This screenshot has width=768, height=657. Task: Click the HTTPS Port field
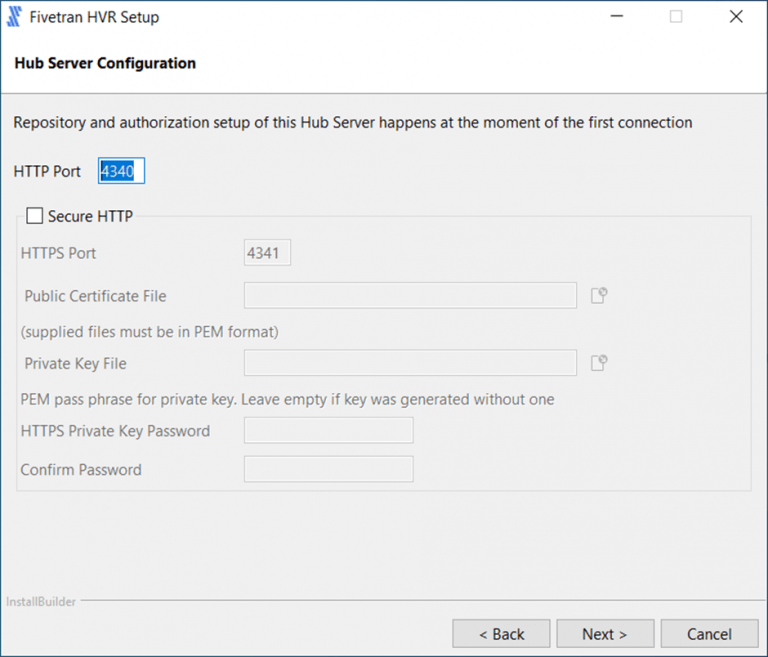click(267, 253)
